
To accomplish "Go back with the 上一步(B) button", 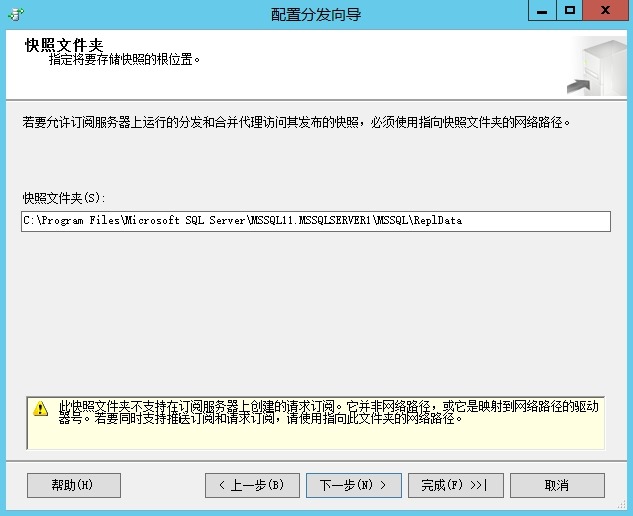I will coord(251,485).
